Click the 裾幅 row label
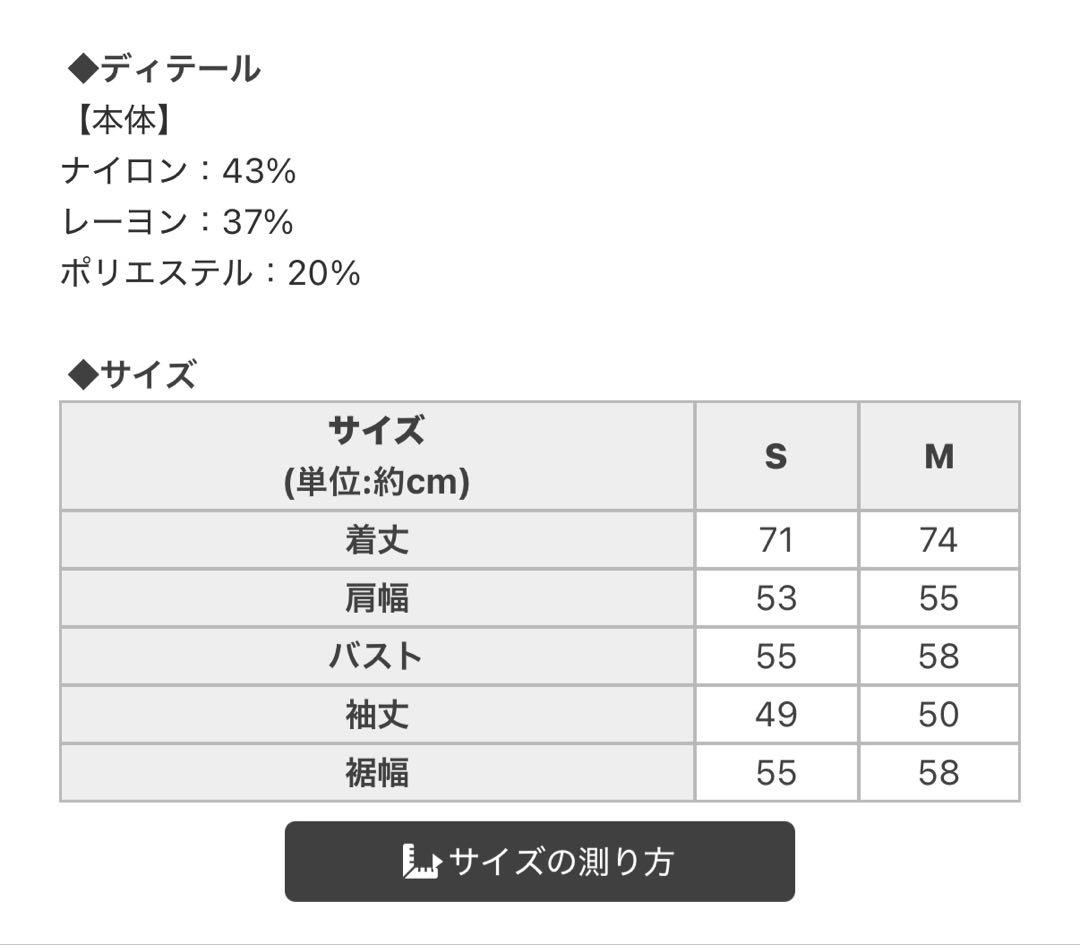 (x=377, y=772)
